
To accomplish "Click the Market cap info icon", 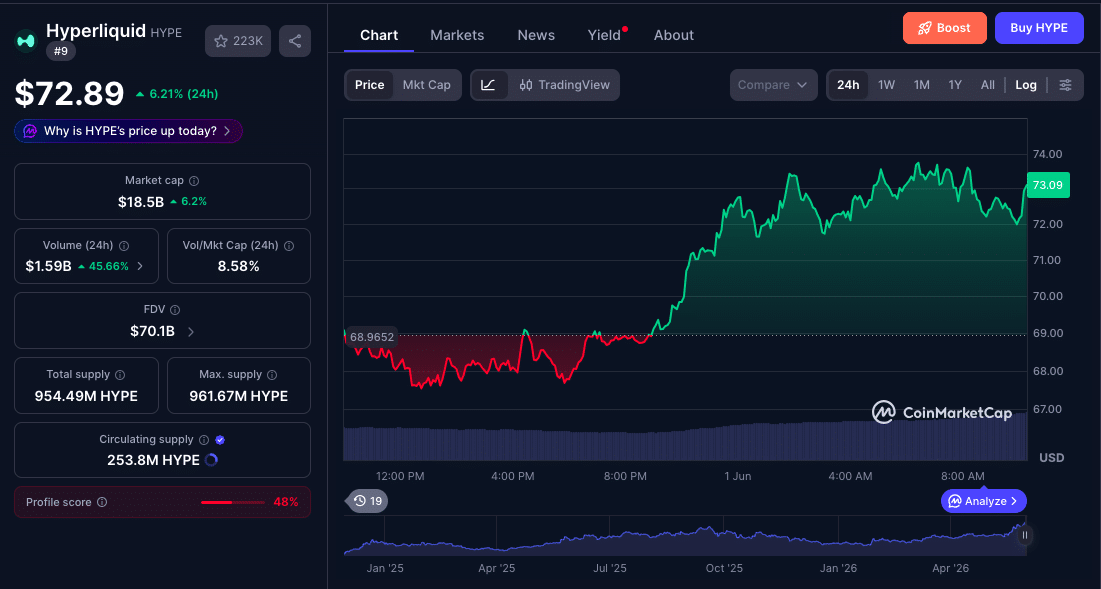I will click(195, 181).
